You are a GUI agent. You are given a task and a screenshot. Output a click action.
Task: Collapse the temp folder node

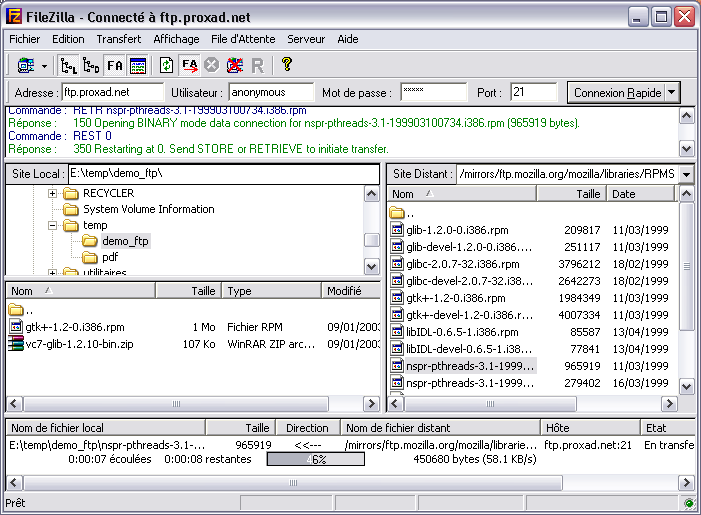coord(52,225)
